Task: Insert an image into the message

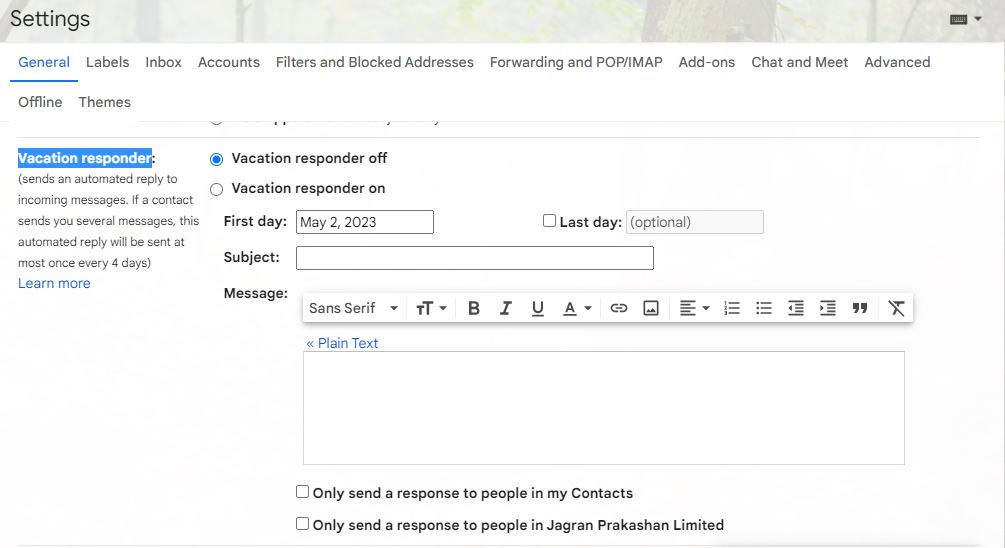Action: coord(651,308)
